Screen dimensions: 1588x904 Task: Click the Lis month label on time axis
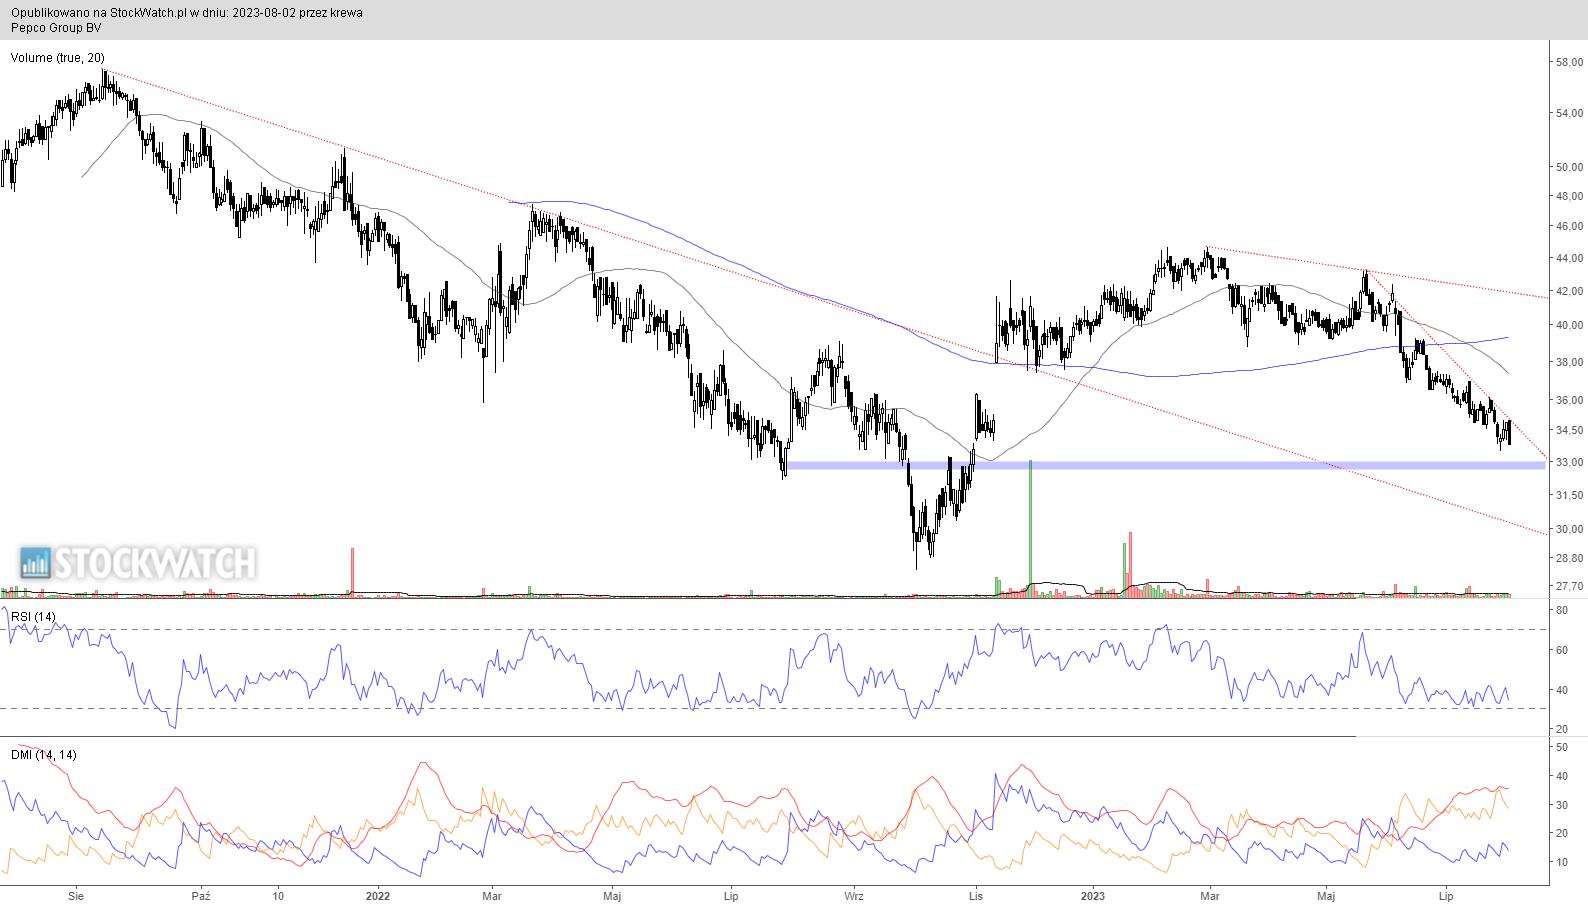tap(977, 896)
